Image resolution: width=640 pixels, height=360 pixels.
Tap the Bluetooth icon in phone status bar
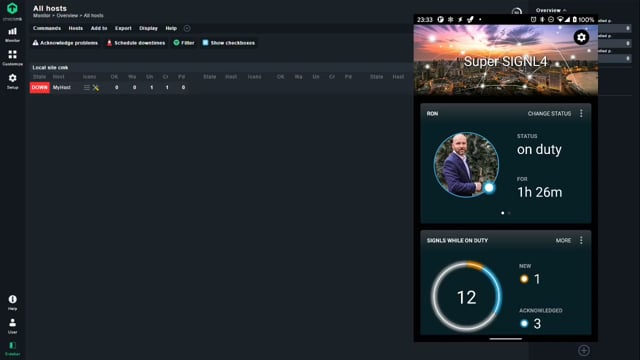[x=542, y=19]
